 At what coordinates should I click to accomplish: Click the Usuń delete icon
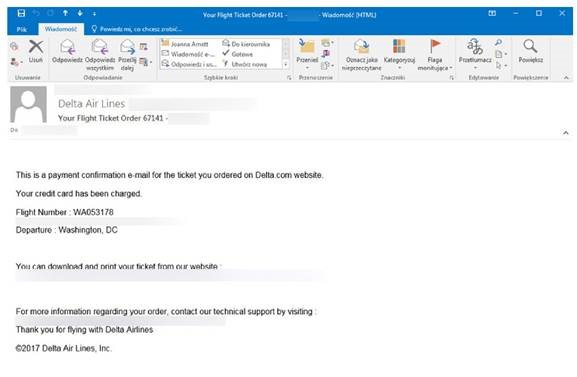(x=36, y=47)
